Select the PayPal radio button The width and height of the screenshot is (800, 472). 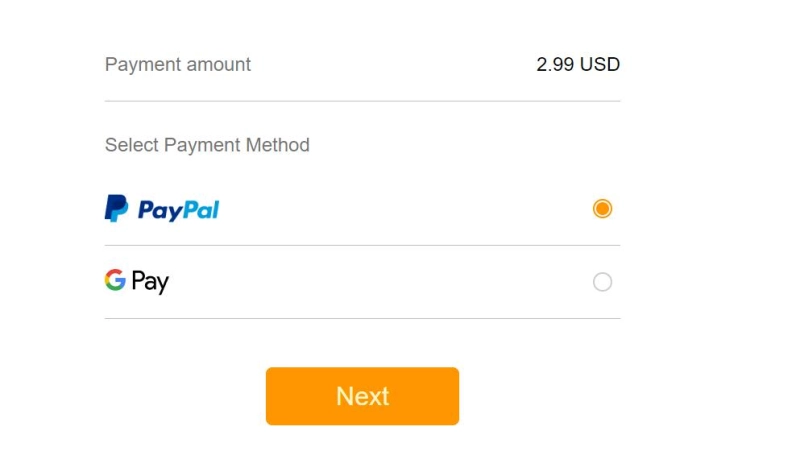tap(602, 209)
